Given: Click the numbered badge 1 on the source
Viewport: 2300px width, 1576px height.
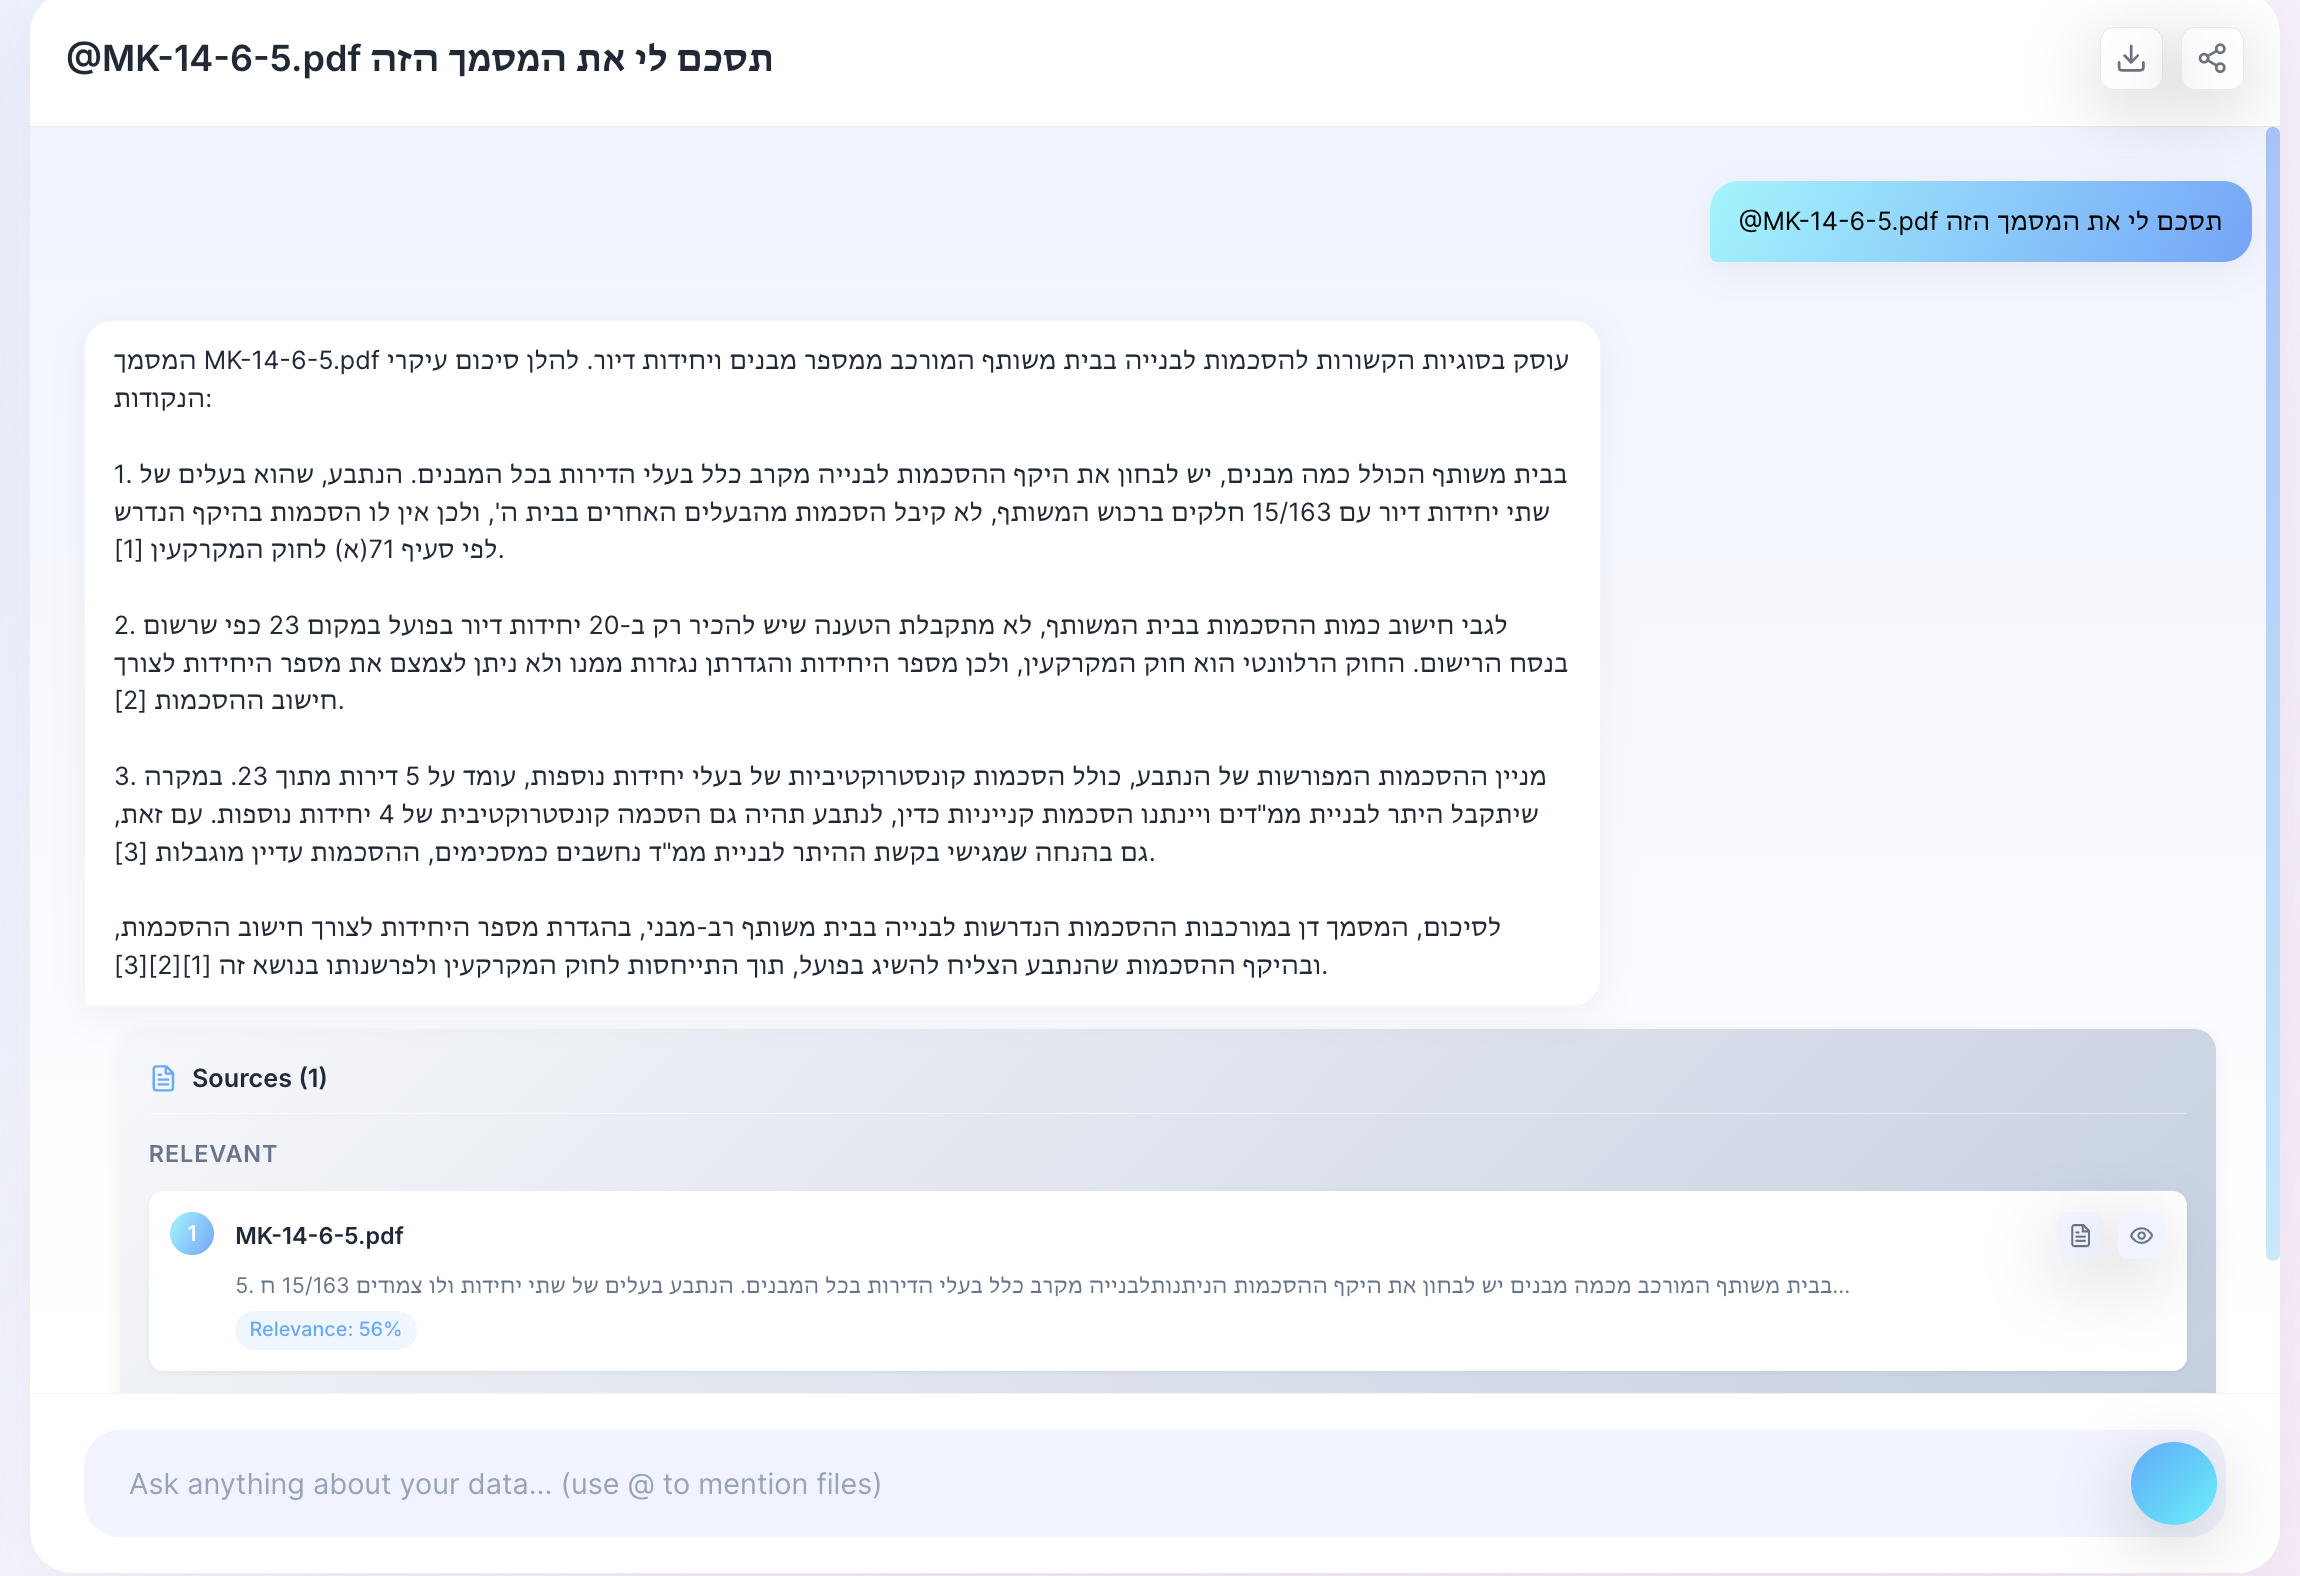Looking at the screenshot, I should pyautogui.click(x=192, y=1234).
